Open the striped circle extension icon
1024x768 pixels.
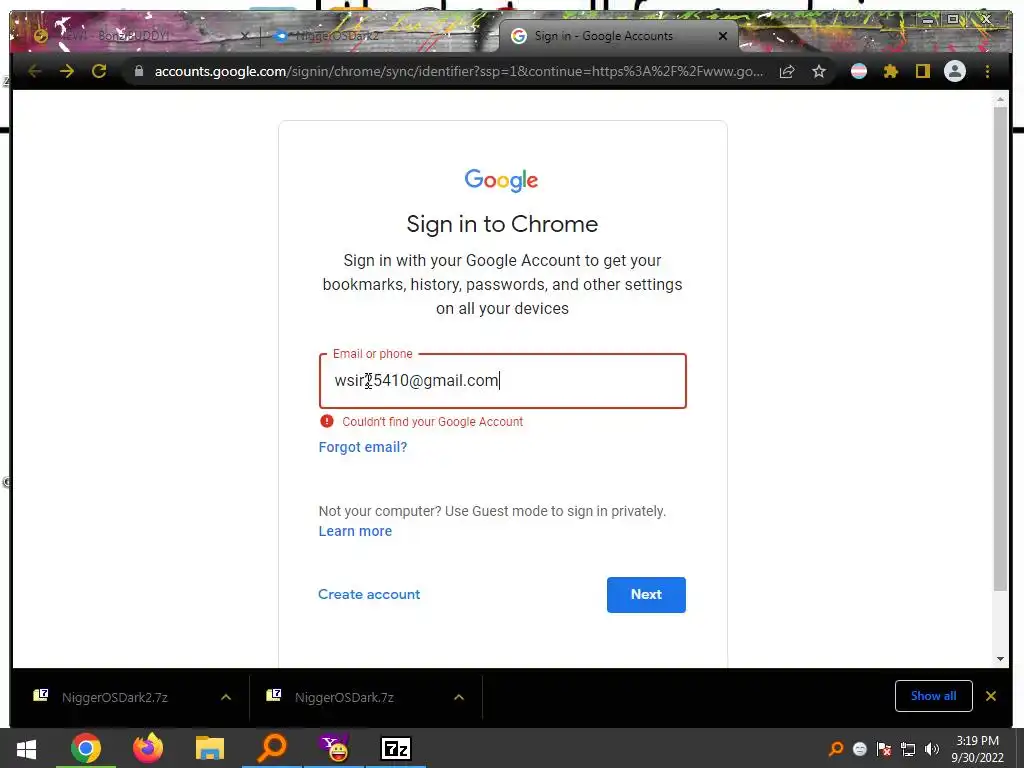click(859, 71)
